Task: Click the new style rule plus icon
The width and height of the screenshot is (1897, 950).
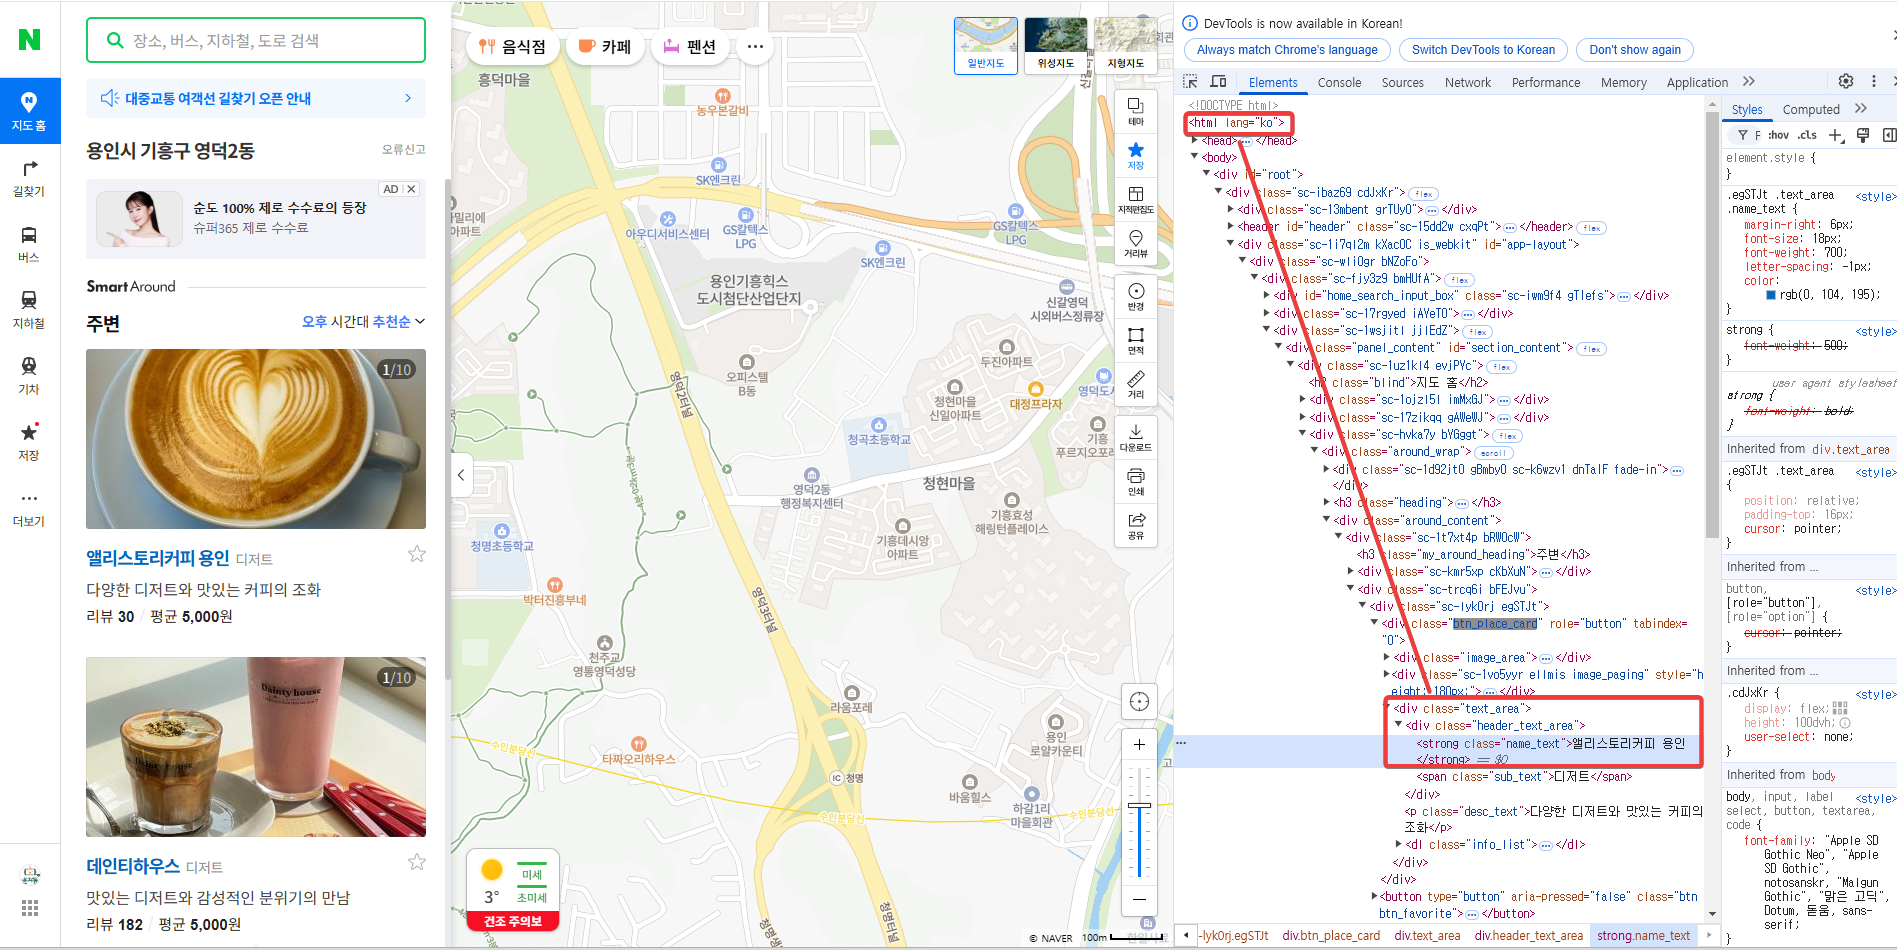Action: pos(1835,135)
